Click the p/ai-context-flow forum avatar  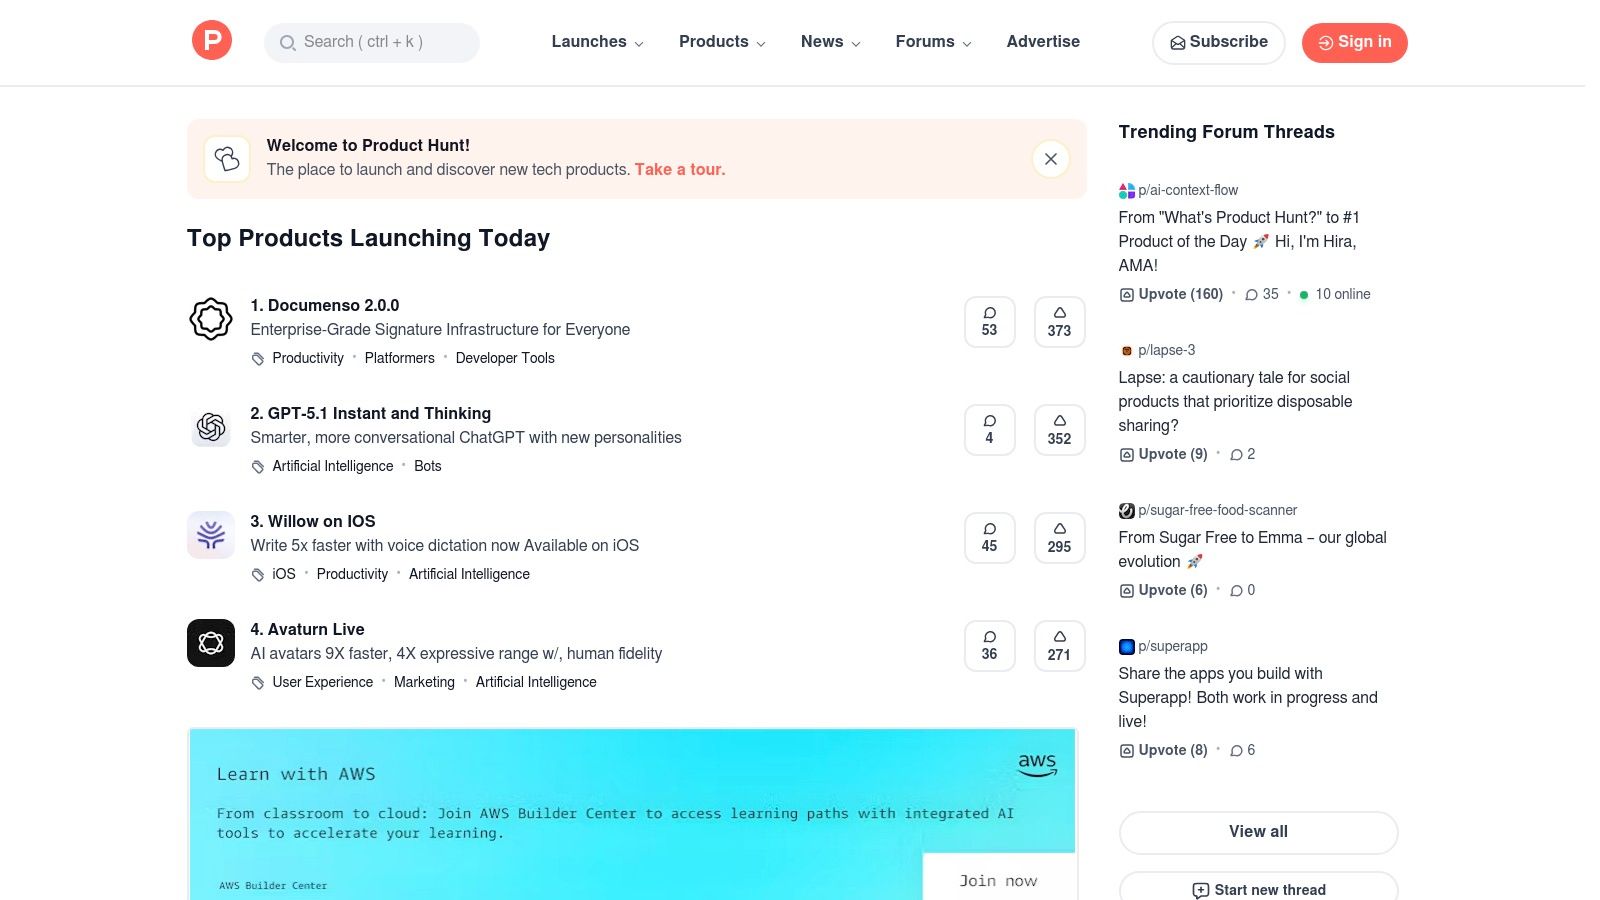click(x=1126, y=191)
